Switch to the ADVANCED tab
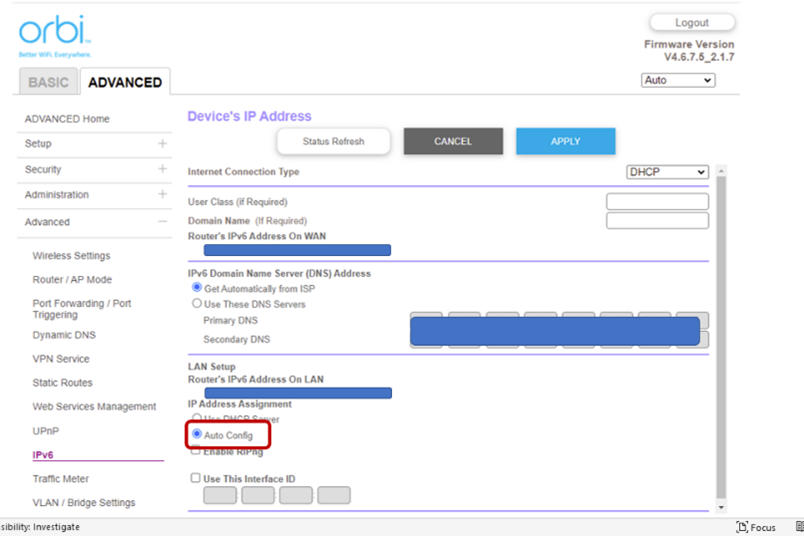The width and height of the screenshot is (804, 536). click(125, 83)
